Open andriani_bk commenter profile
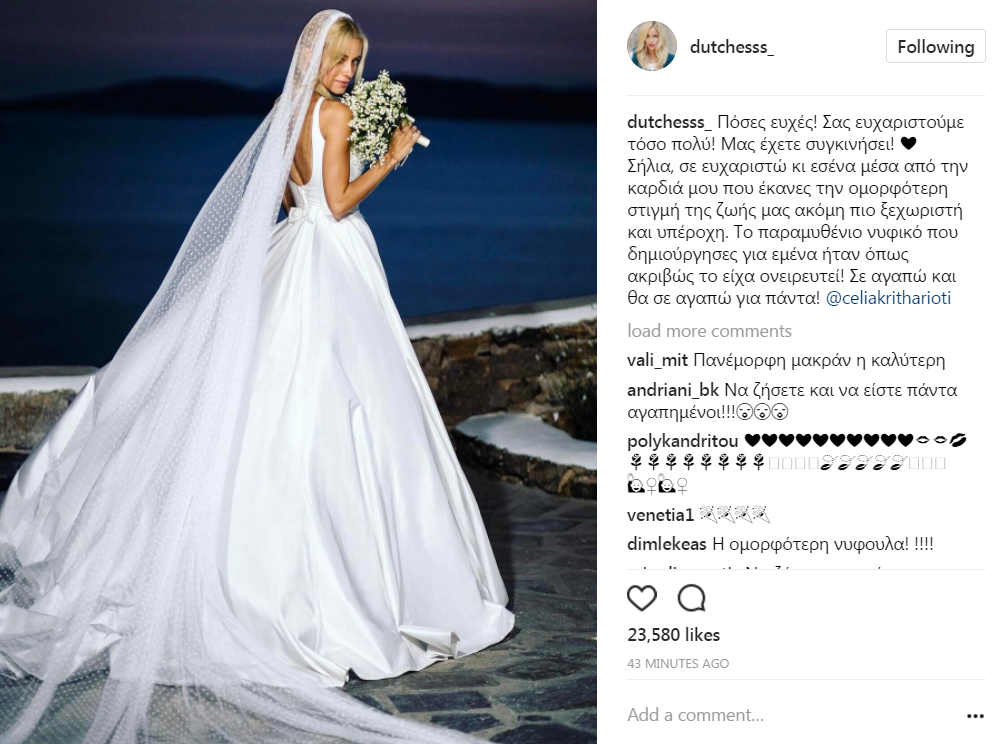The width and height of the screenshot is (999, 744). (x=673, y=390)
